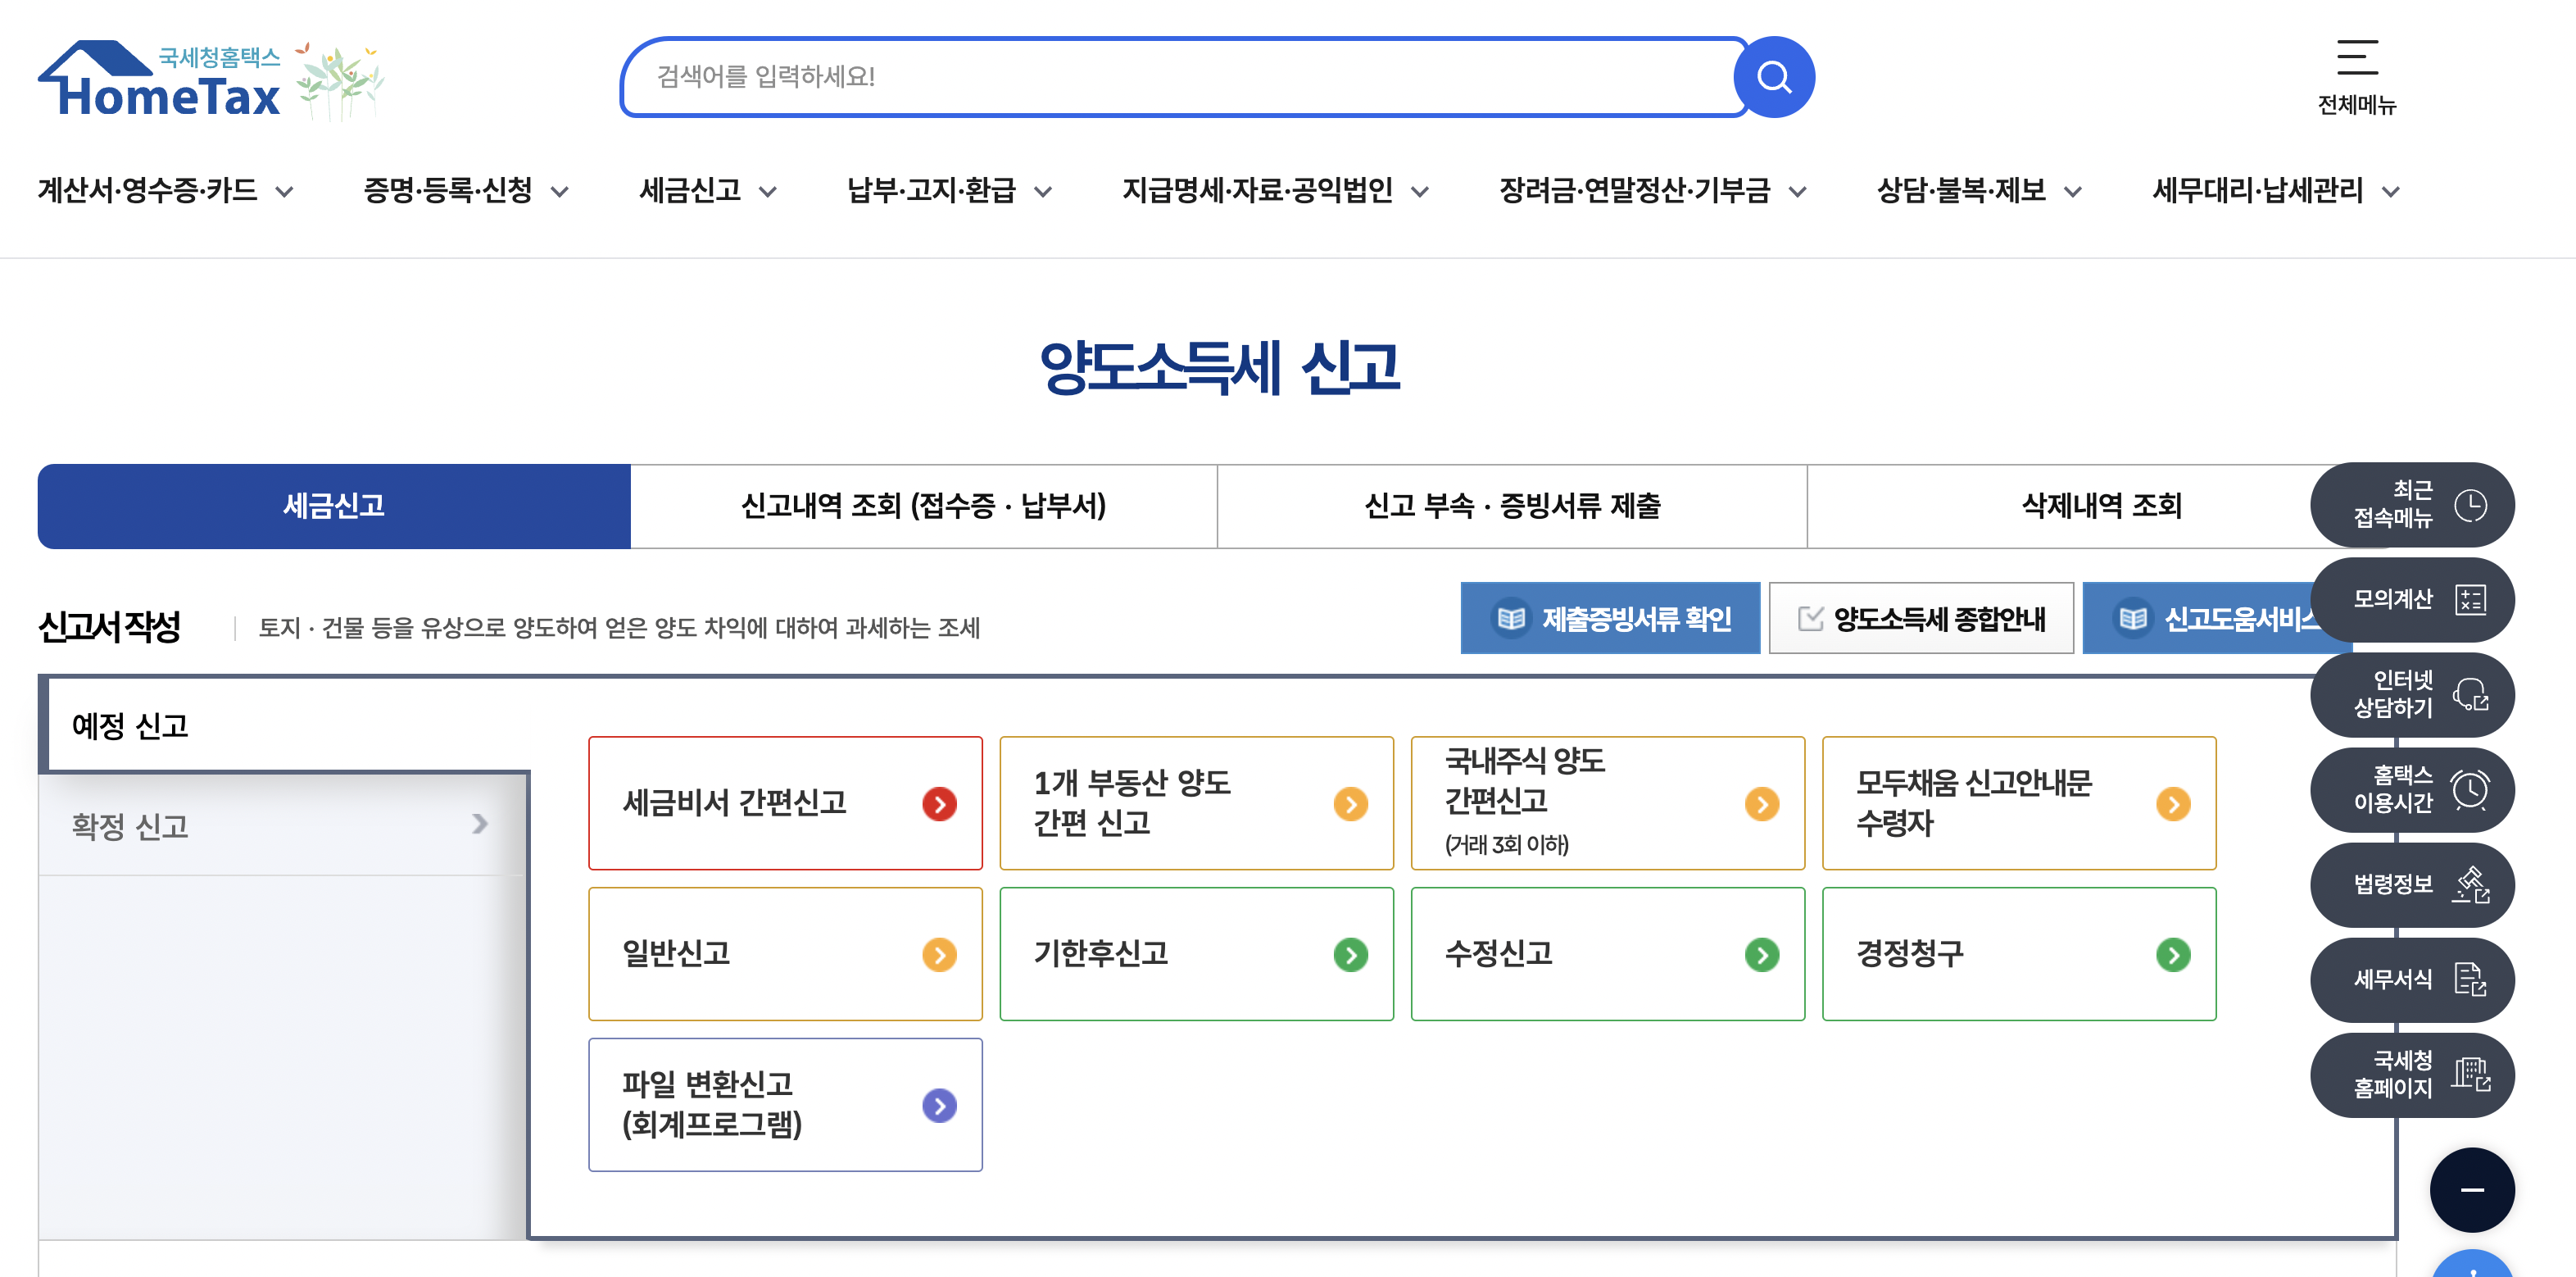Focus the 검색어를 입력하세요 search field
This screenshot has height=1277, width=2576.
pos(1180,77)
